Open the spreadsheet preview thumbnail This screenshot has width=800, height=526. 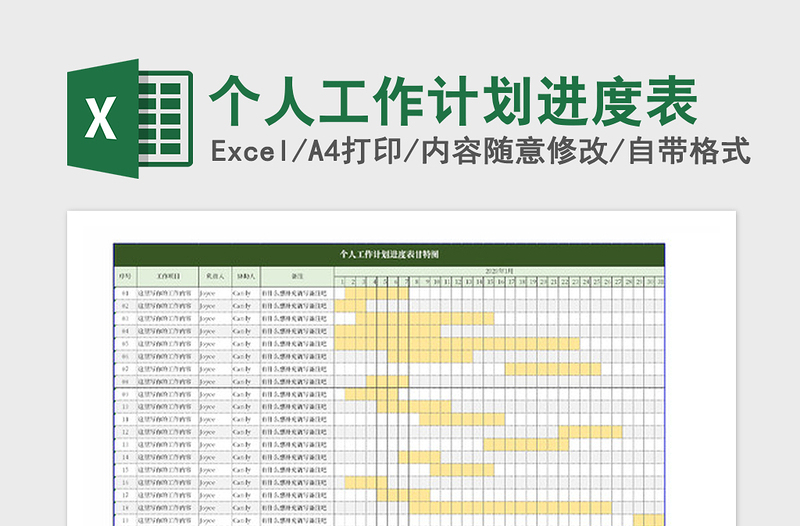(401, 368)
